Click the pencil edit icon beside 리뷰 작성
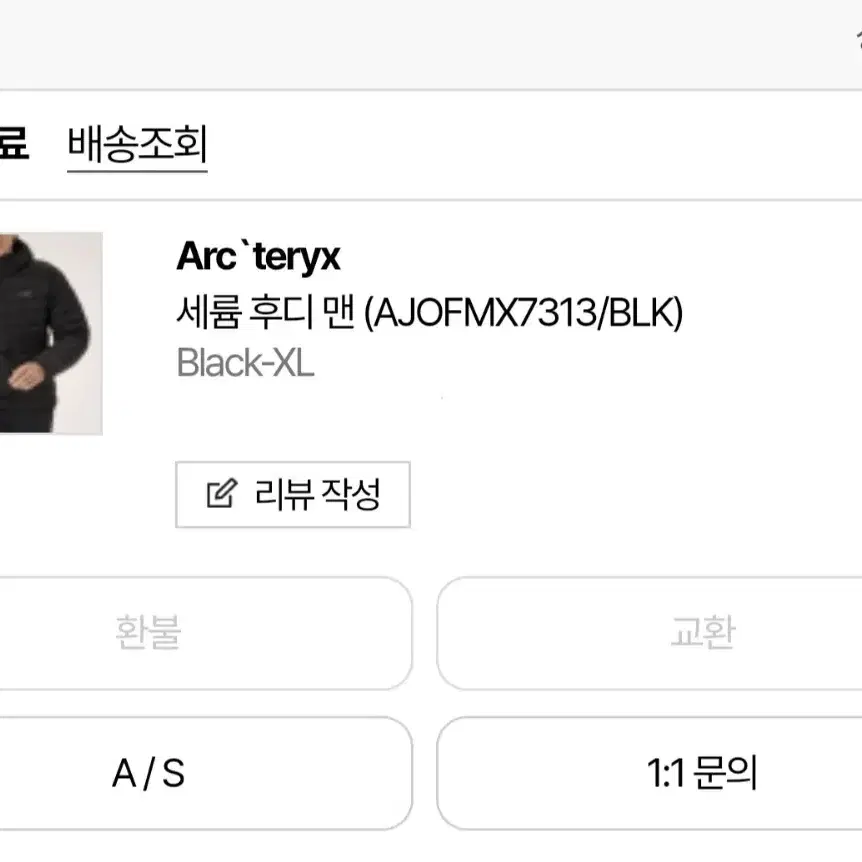The image size is (862, 862). click(x=222, y=493)
